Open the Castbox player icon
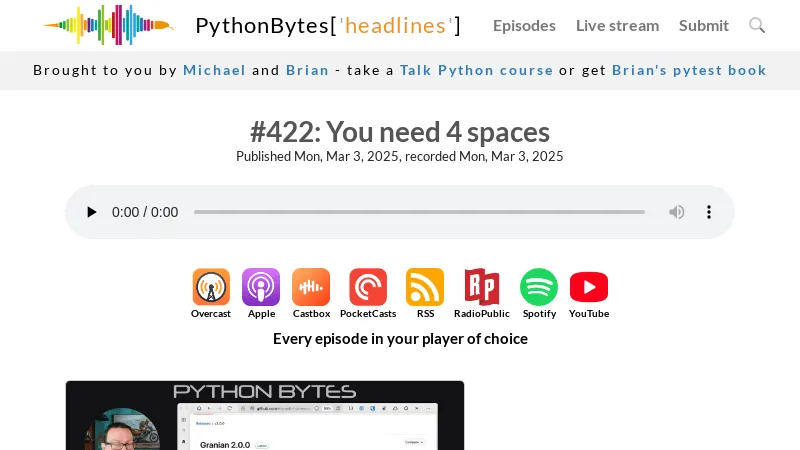Image resolution: width=800 pixels, height=450 pixels. [x=311, y=288]
